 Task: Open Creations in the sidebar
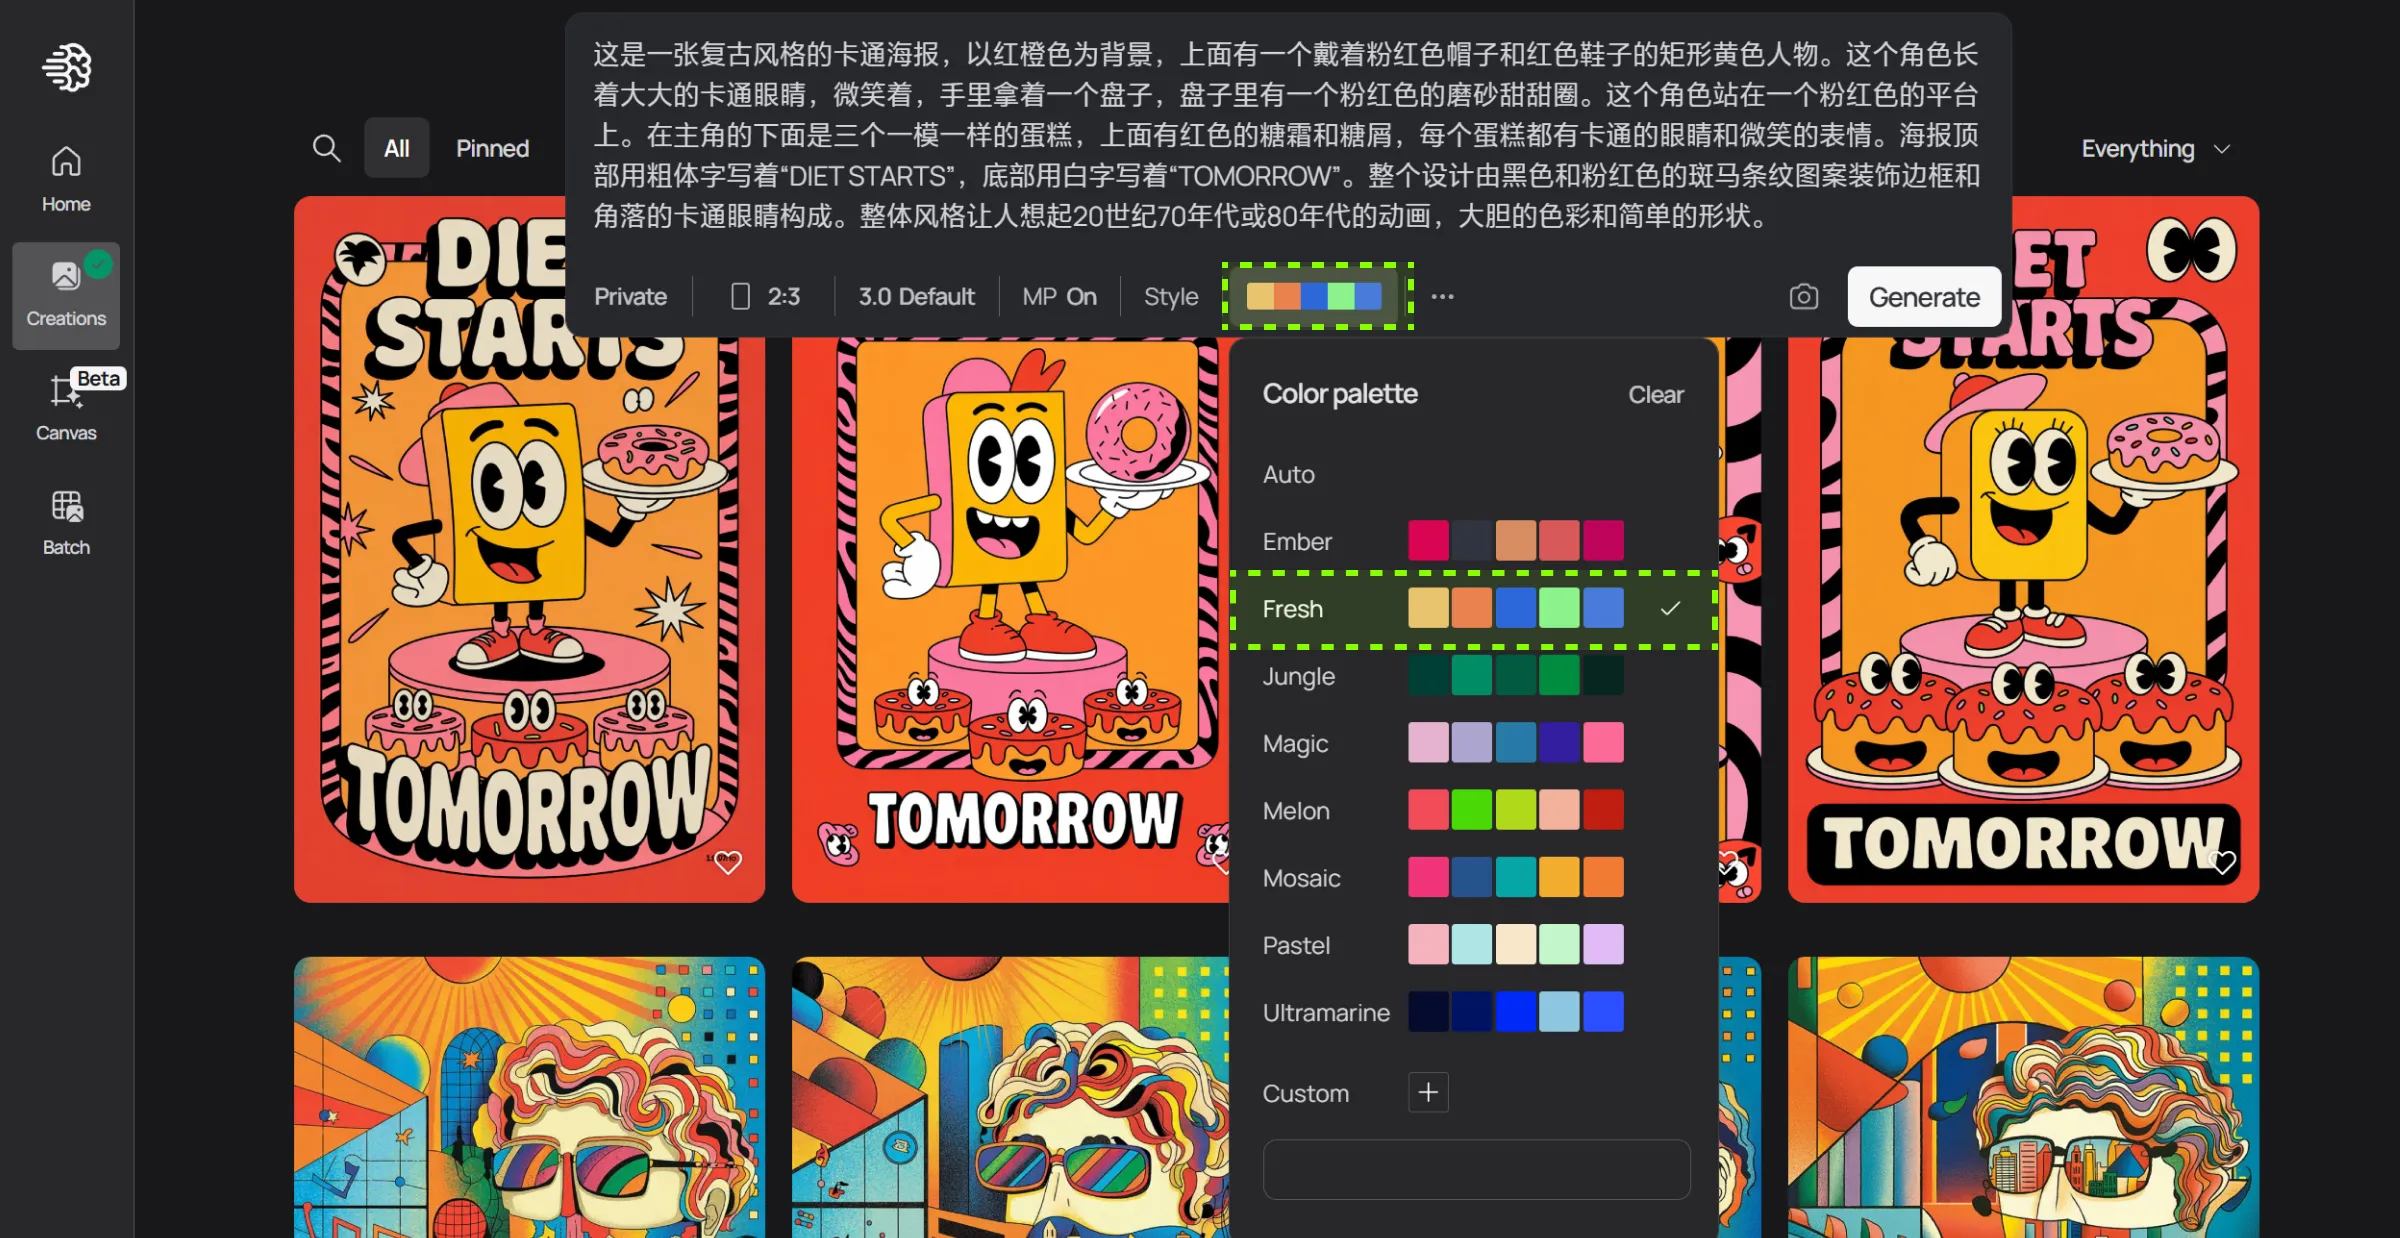click(66, 295)
